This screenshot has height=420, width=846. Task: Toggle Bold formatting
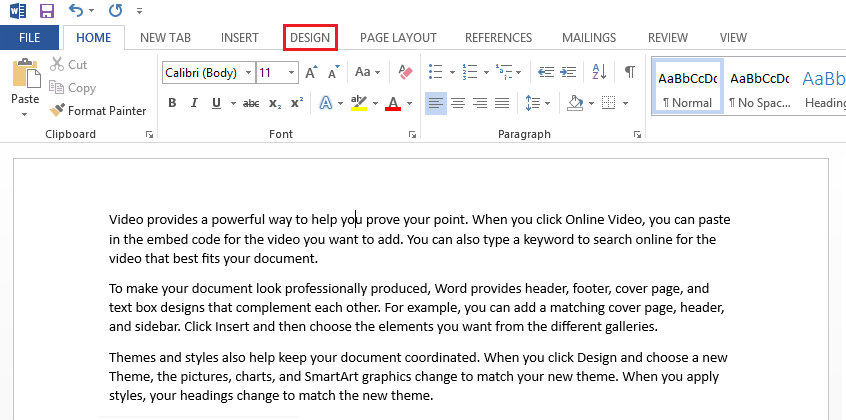click(172, 103)
